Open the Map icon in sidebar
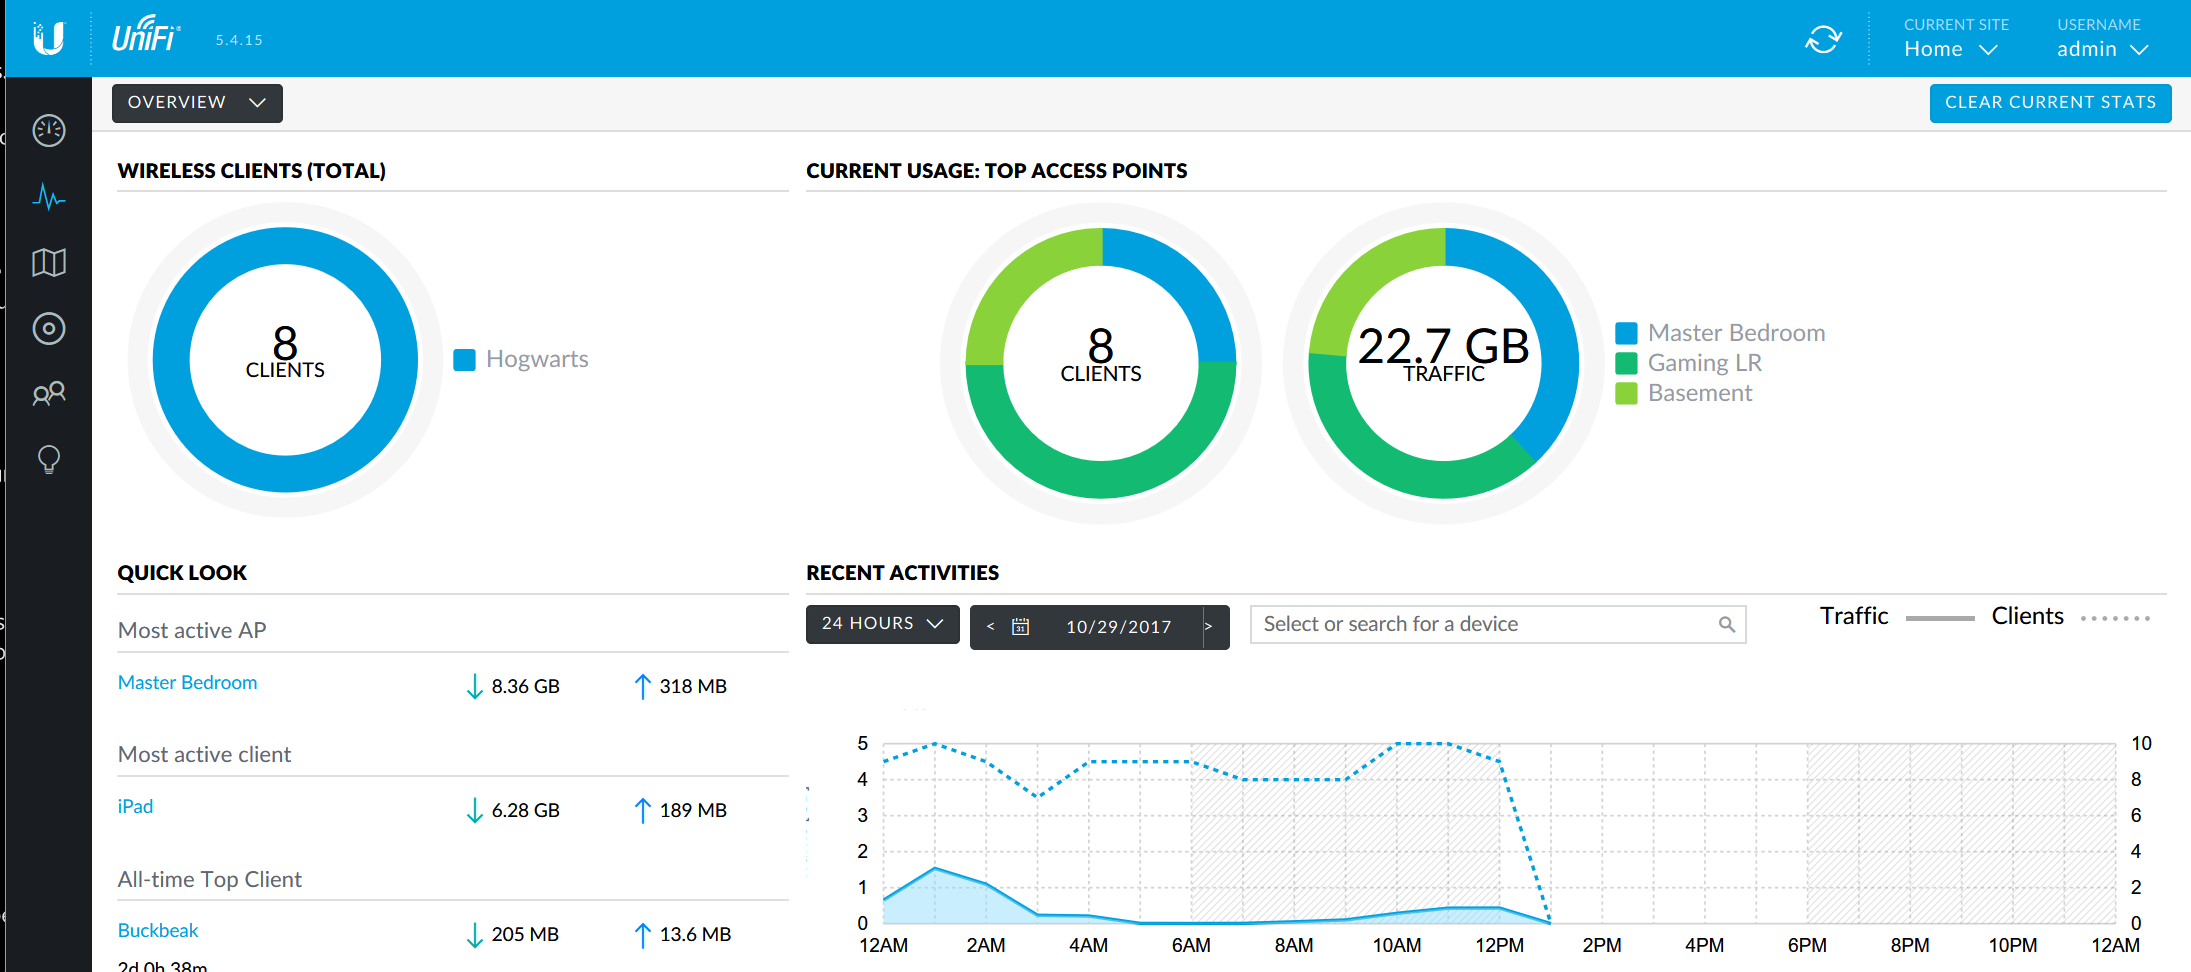 [48, 263]
